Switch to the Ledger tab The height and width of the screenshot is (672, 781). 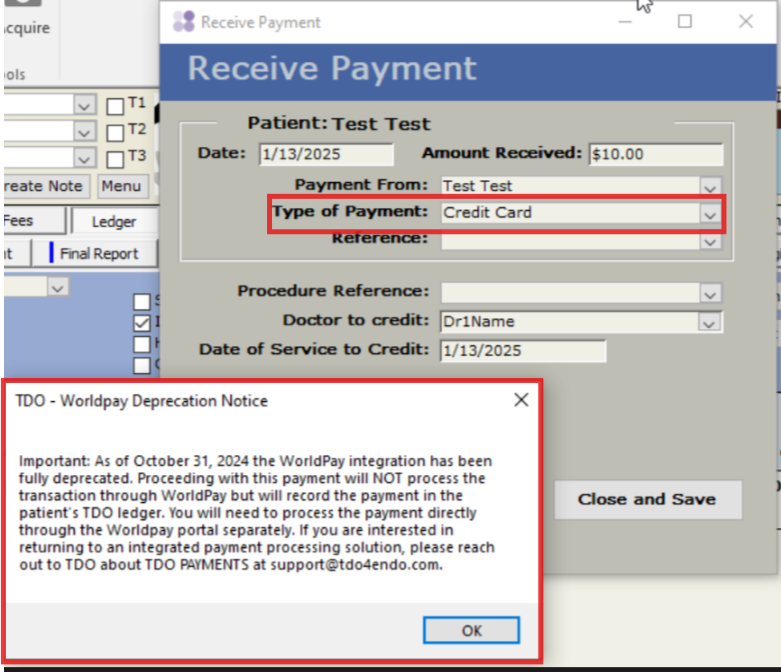coord(113,221)
